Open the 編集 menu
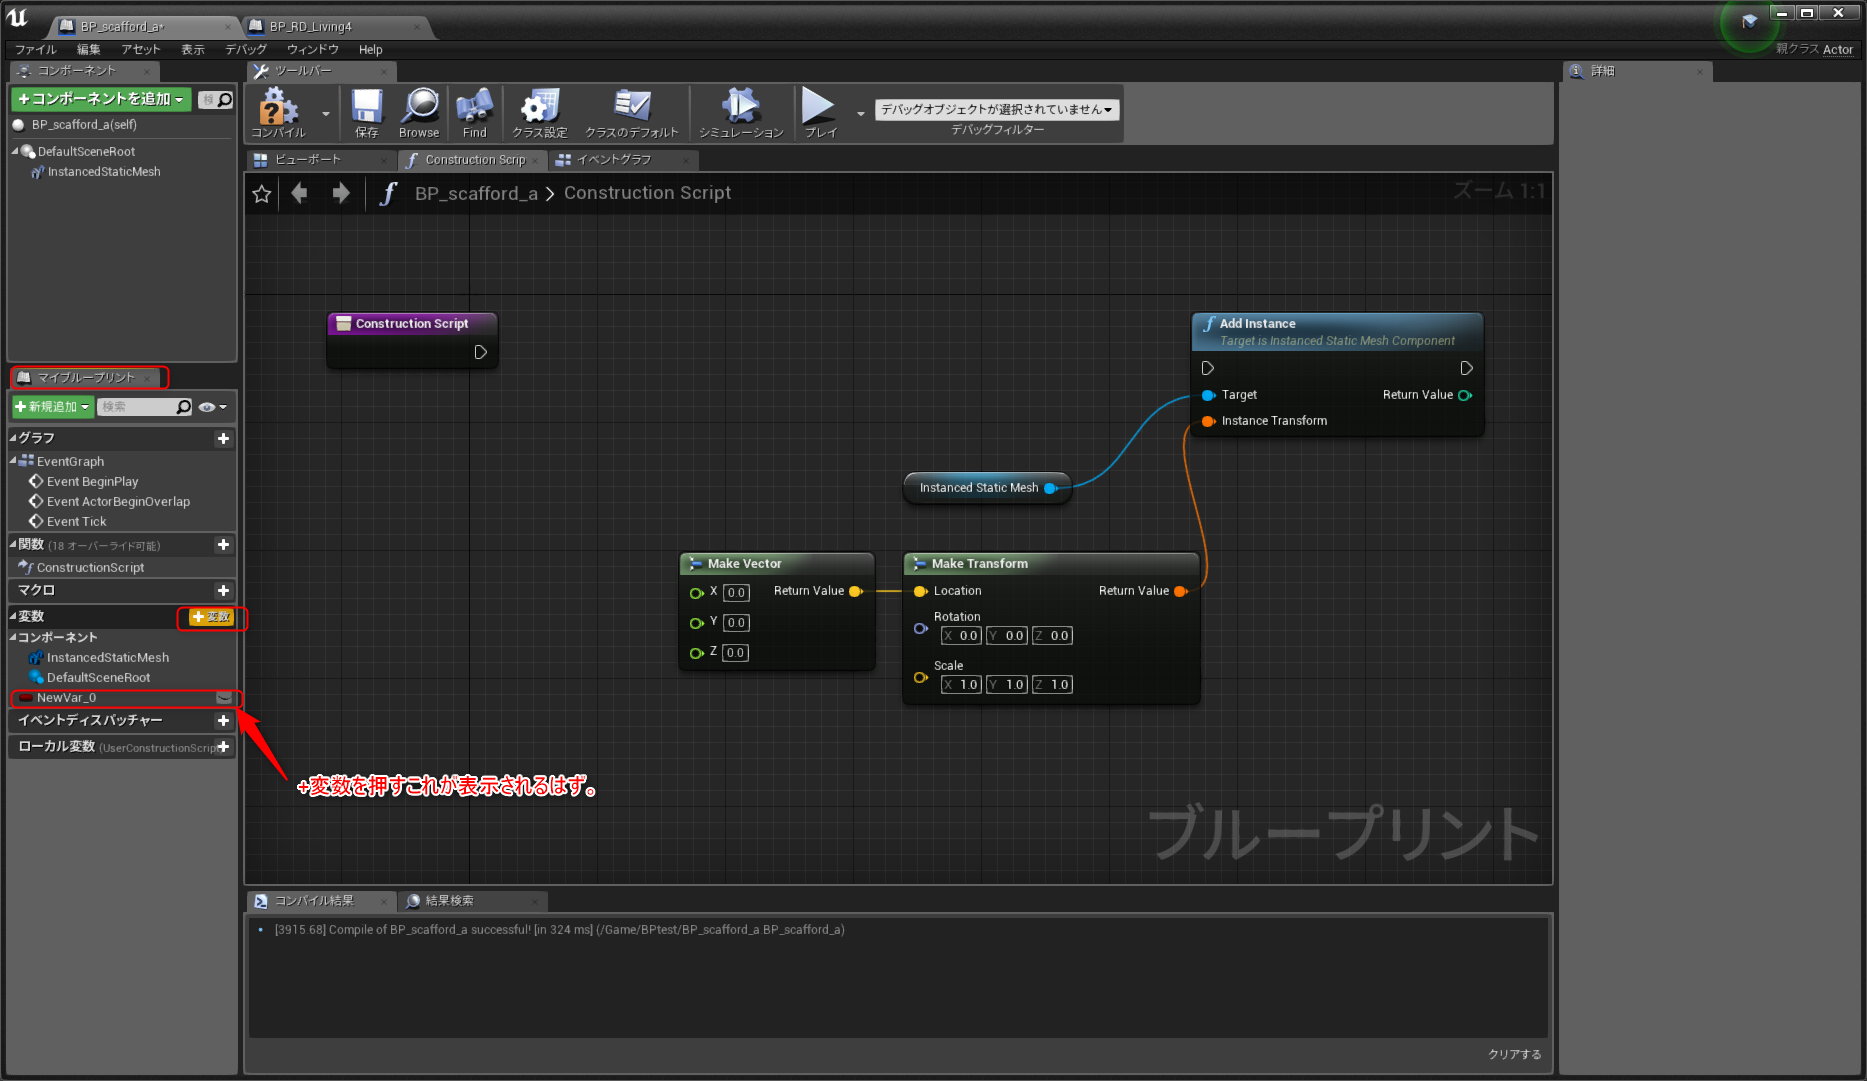The width and height of the screenshot is (1867, 1081). point(89,49)
